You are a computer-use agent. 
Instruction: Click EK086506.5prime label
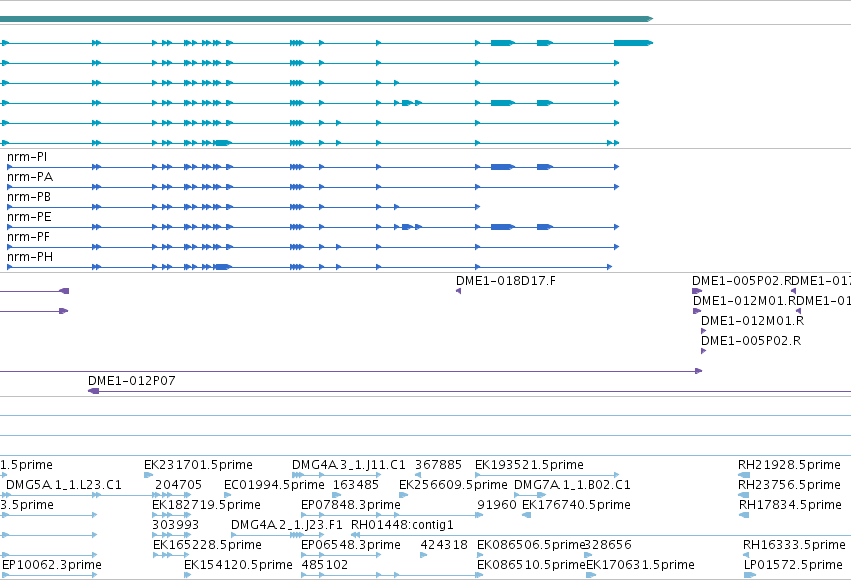click(531, 545)
